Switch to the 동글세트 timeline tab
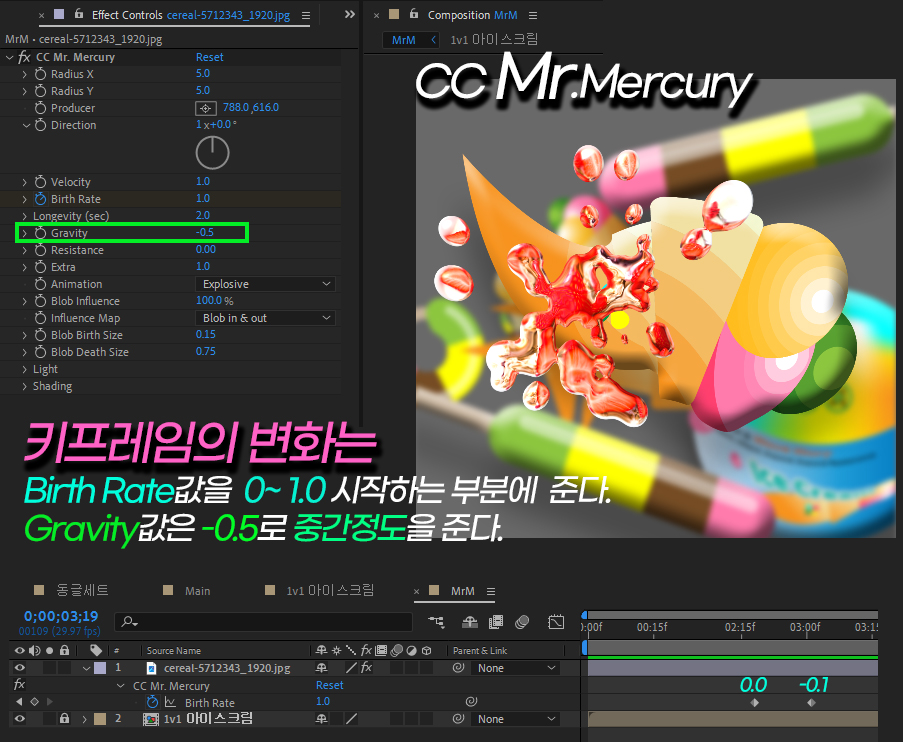The width and height of the screenshot is (903, 742). (x=82, y=590)
